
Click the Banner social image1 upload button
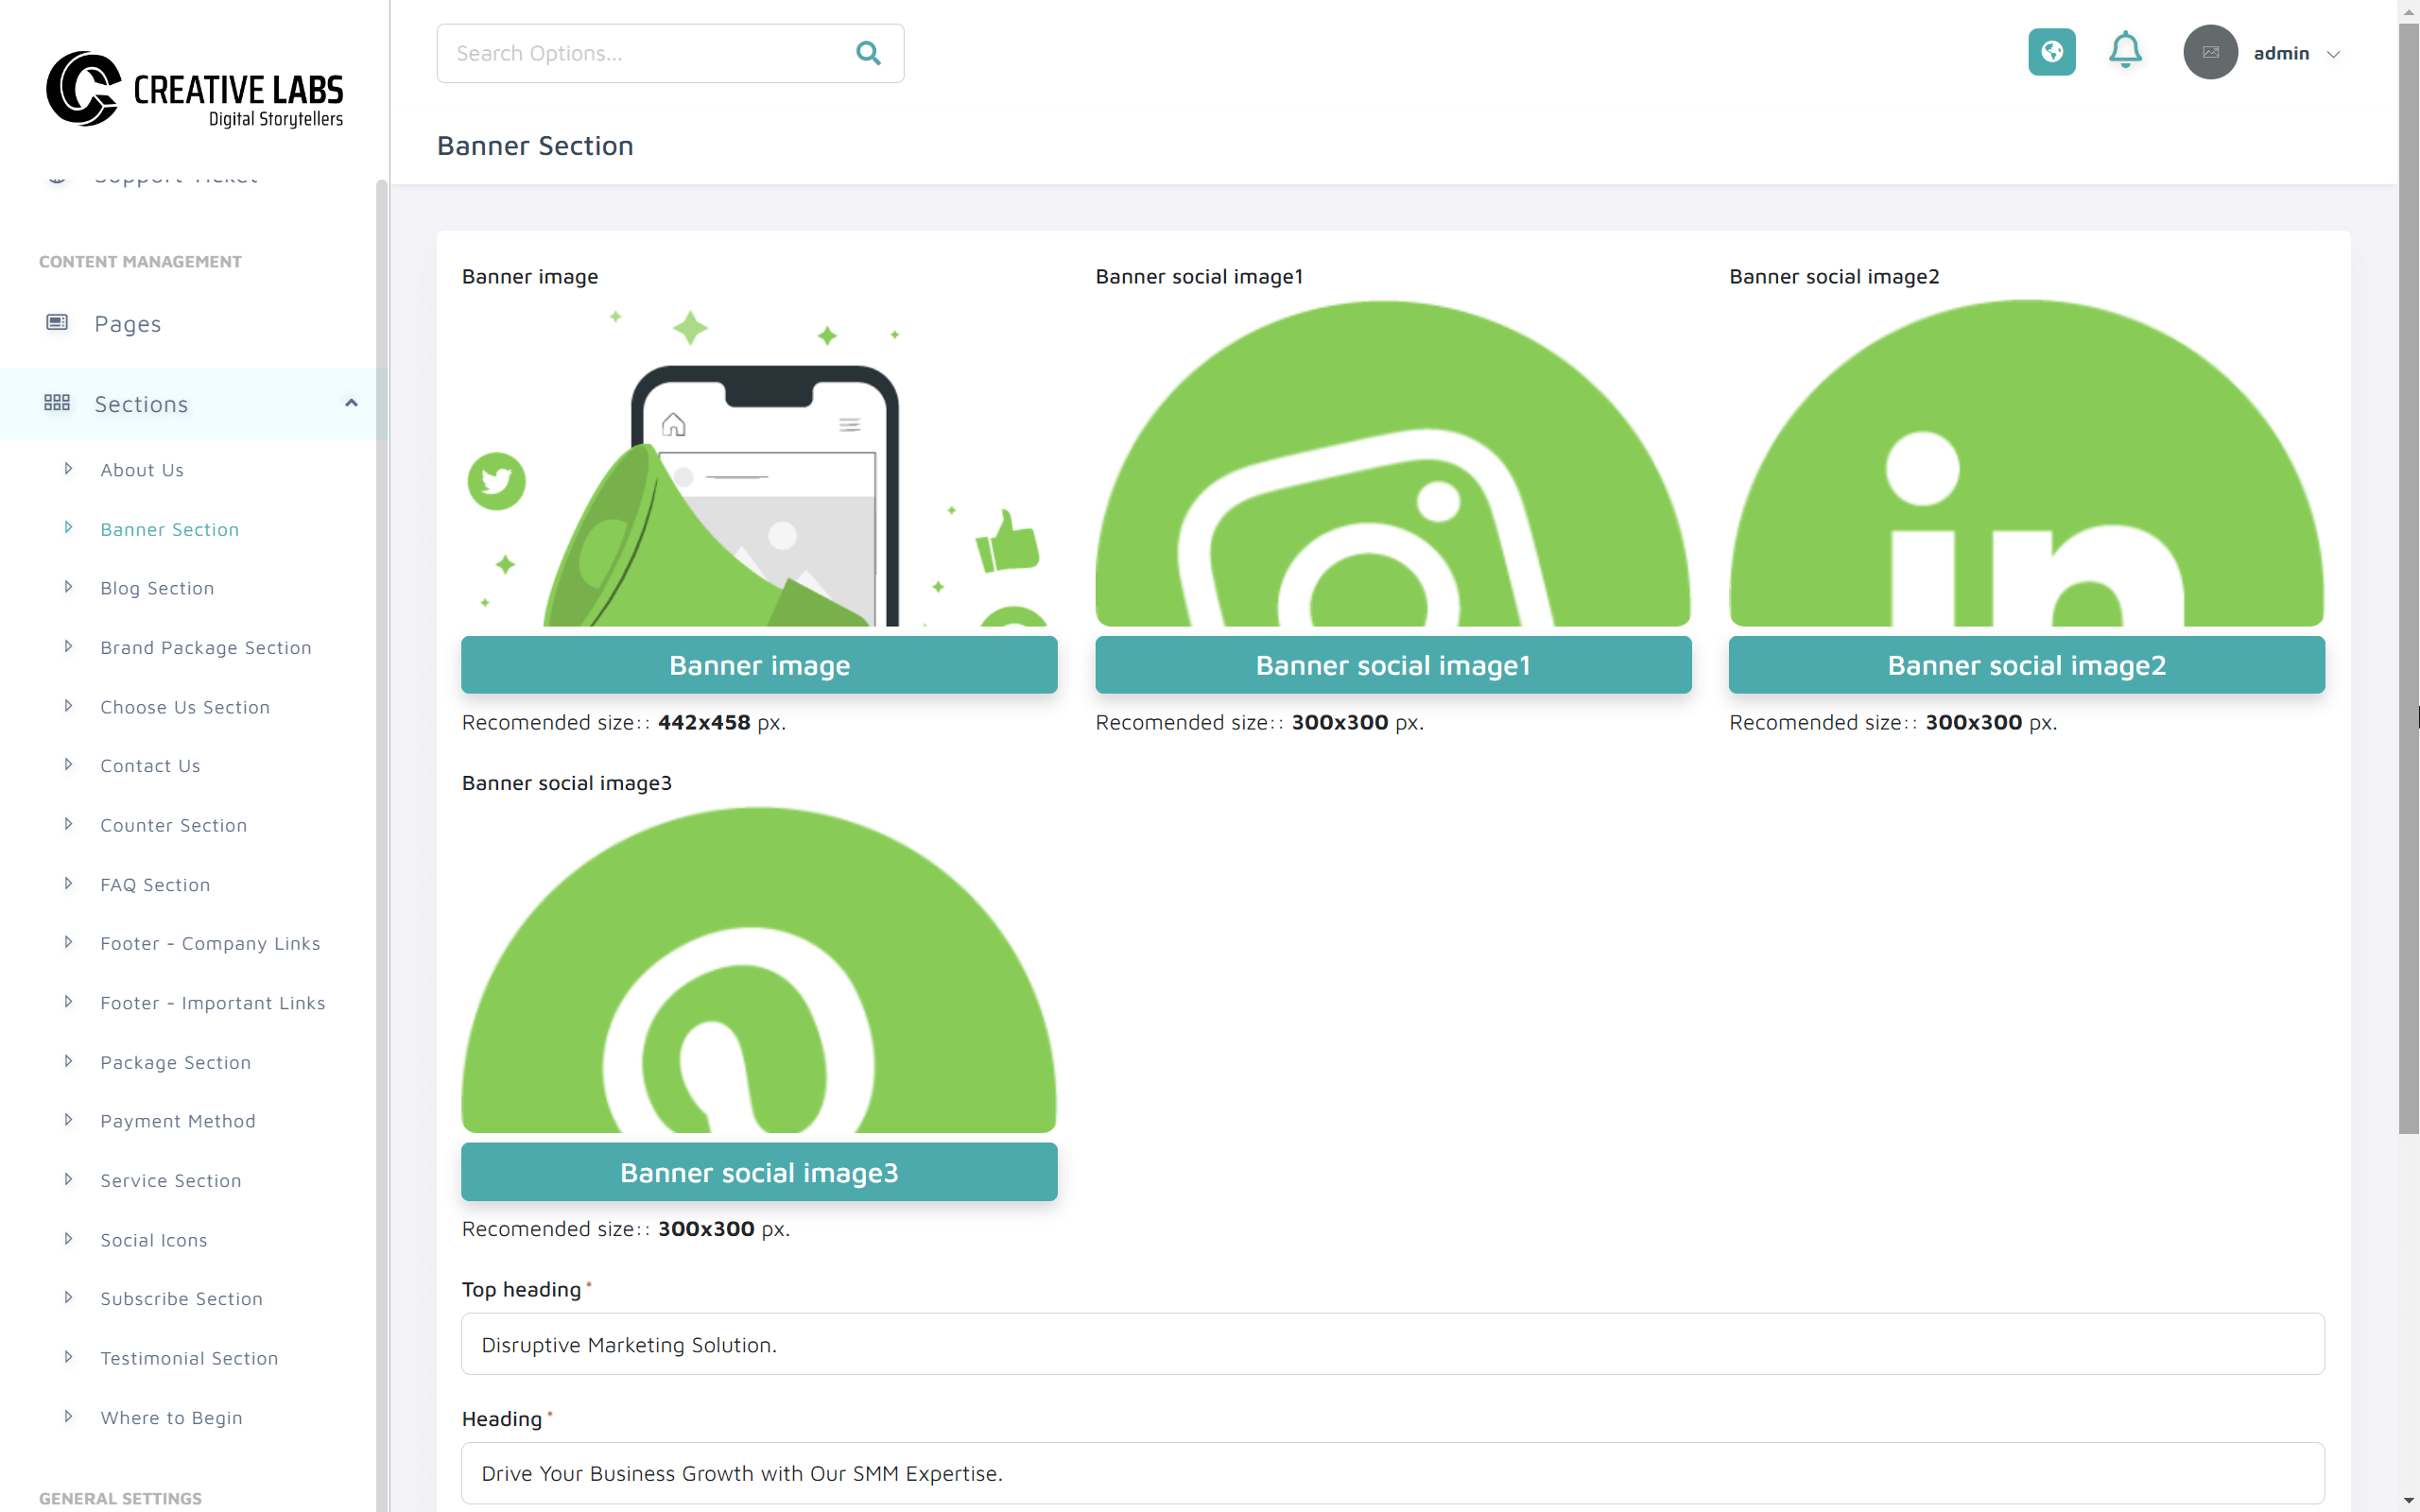pos(1392,664)
